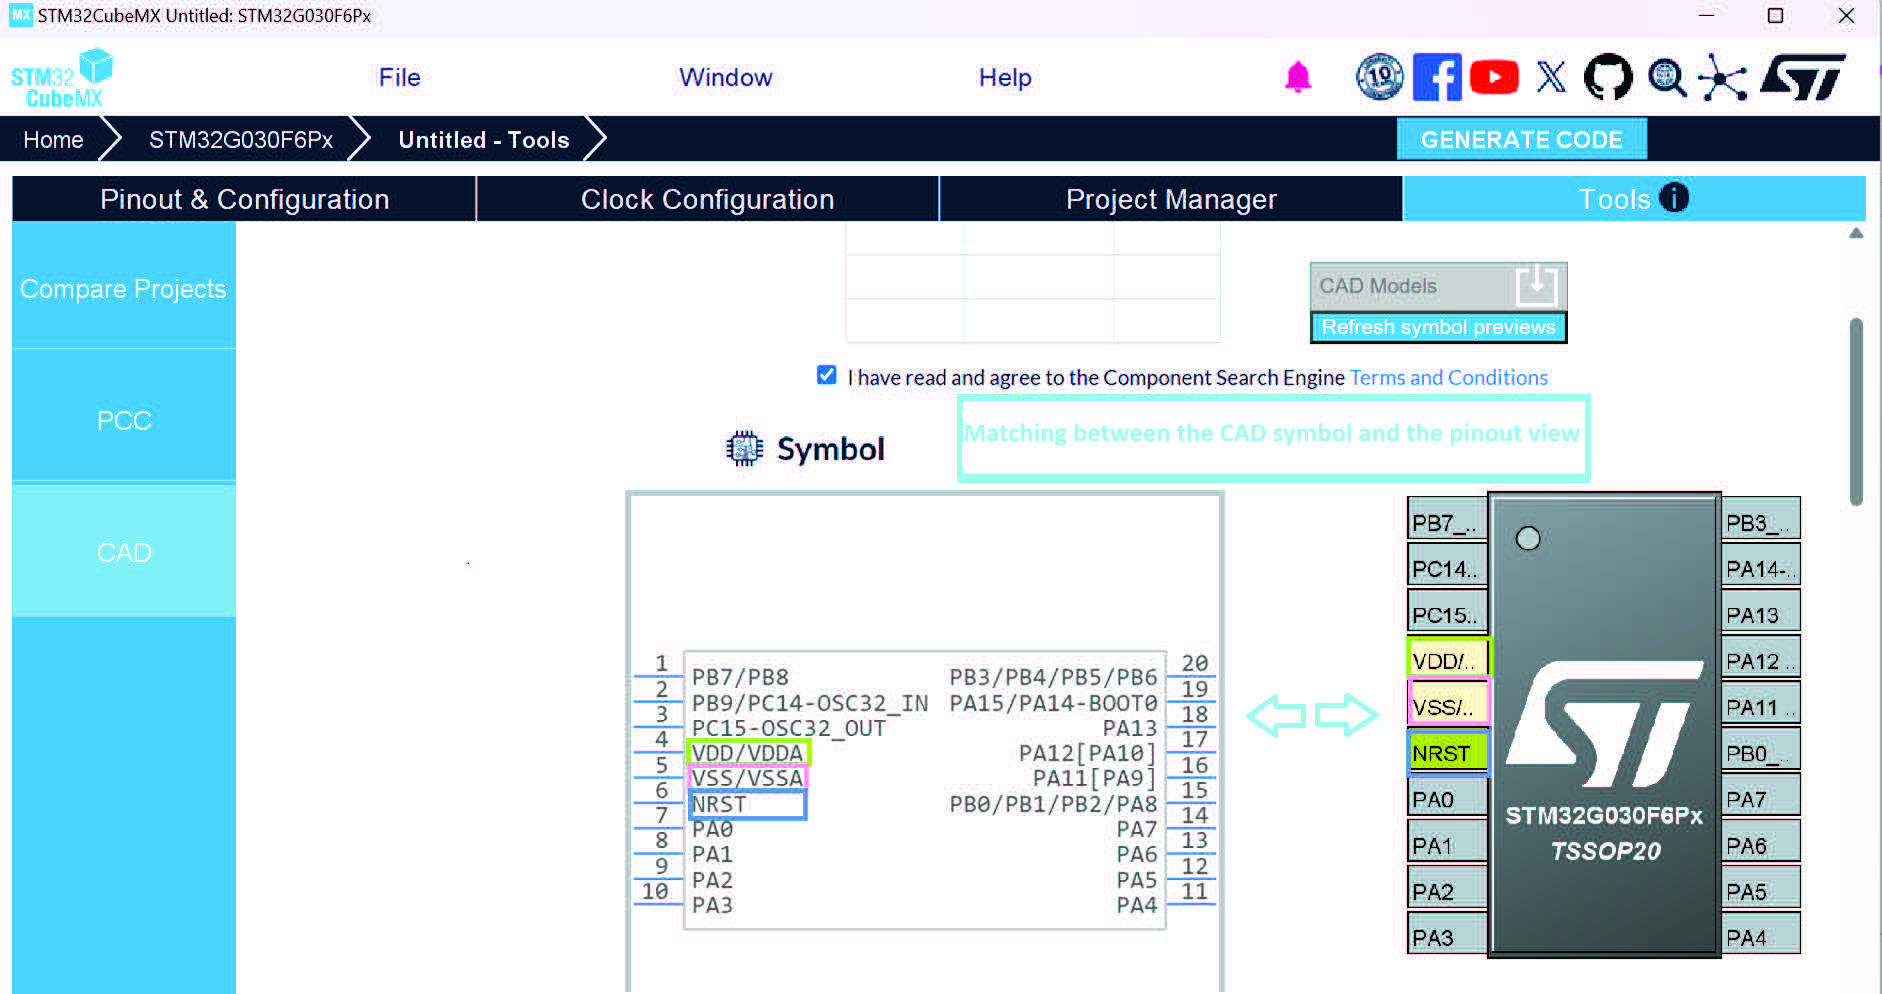This screenshot has width=1882, height=994.
Task: Click the CAD Models button
Action: click(1438, 286)
